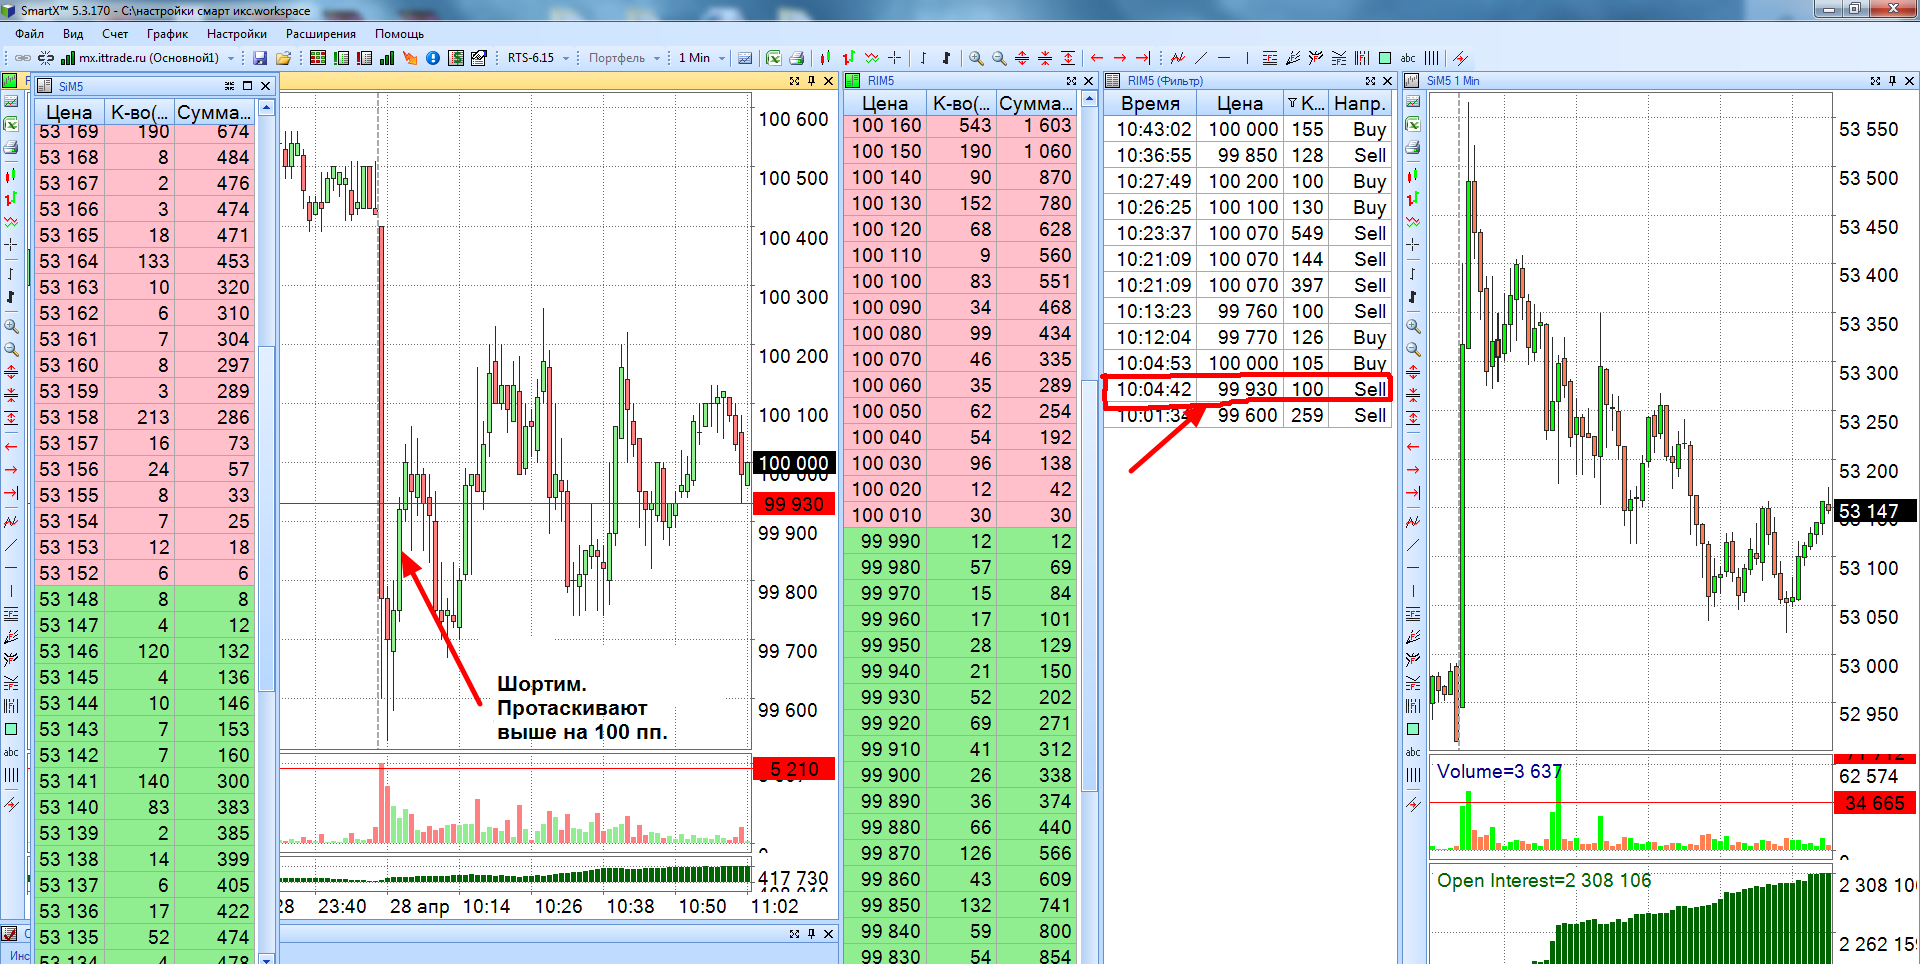Select the diagonal trend line tool in main toolbar
Screen dimensions: 1920x964
point(1201,58)
